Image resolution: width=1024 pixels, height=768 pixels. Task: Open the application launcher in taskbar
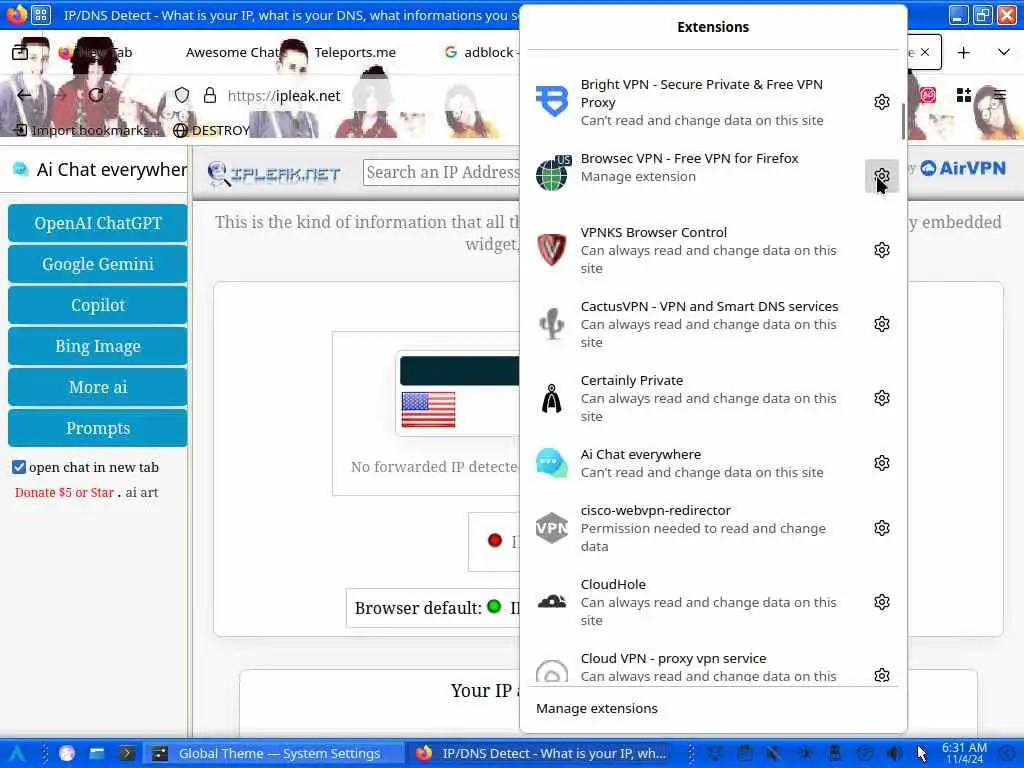coord(16,754)
